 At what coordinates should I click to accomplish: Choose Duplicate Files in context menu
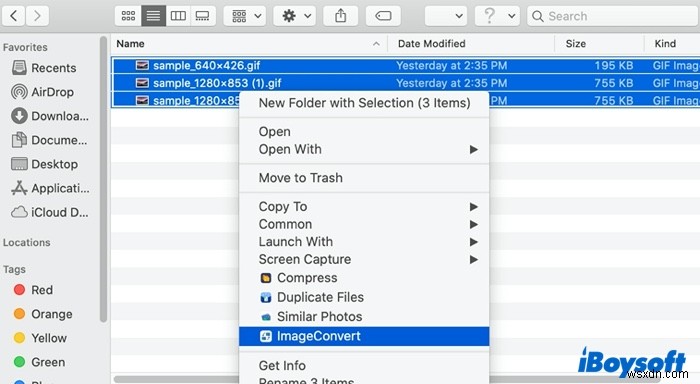(364, 297)
